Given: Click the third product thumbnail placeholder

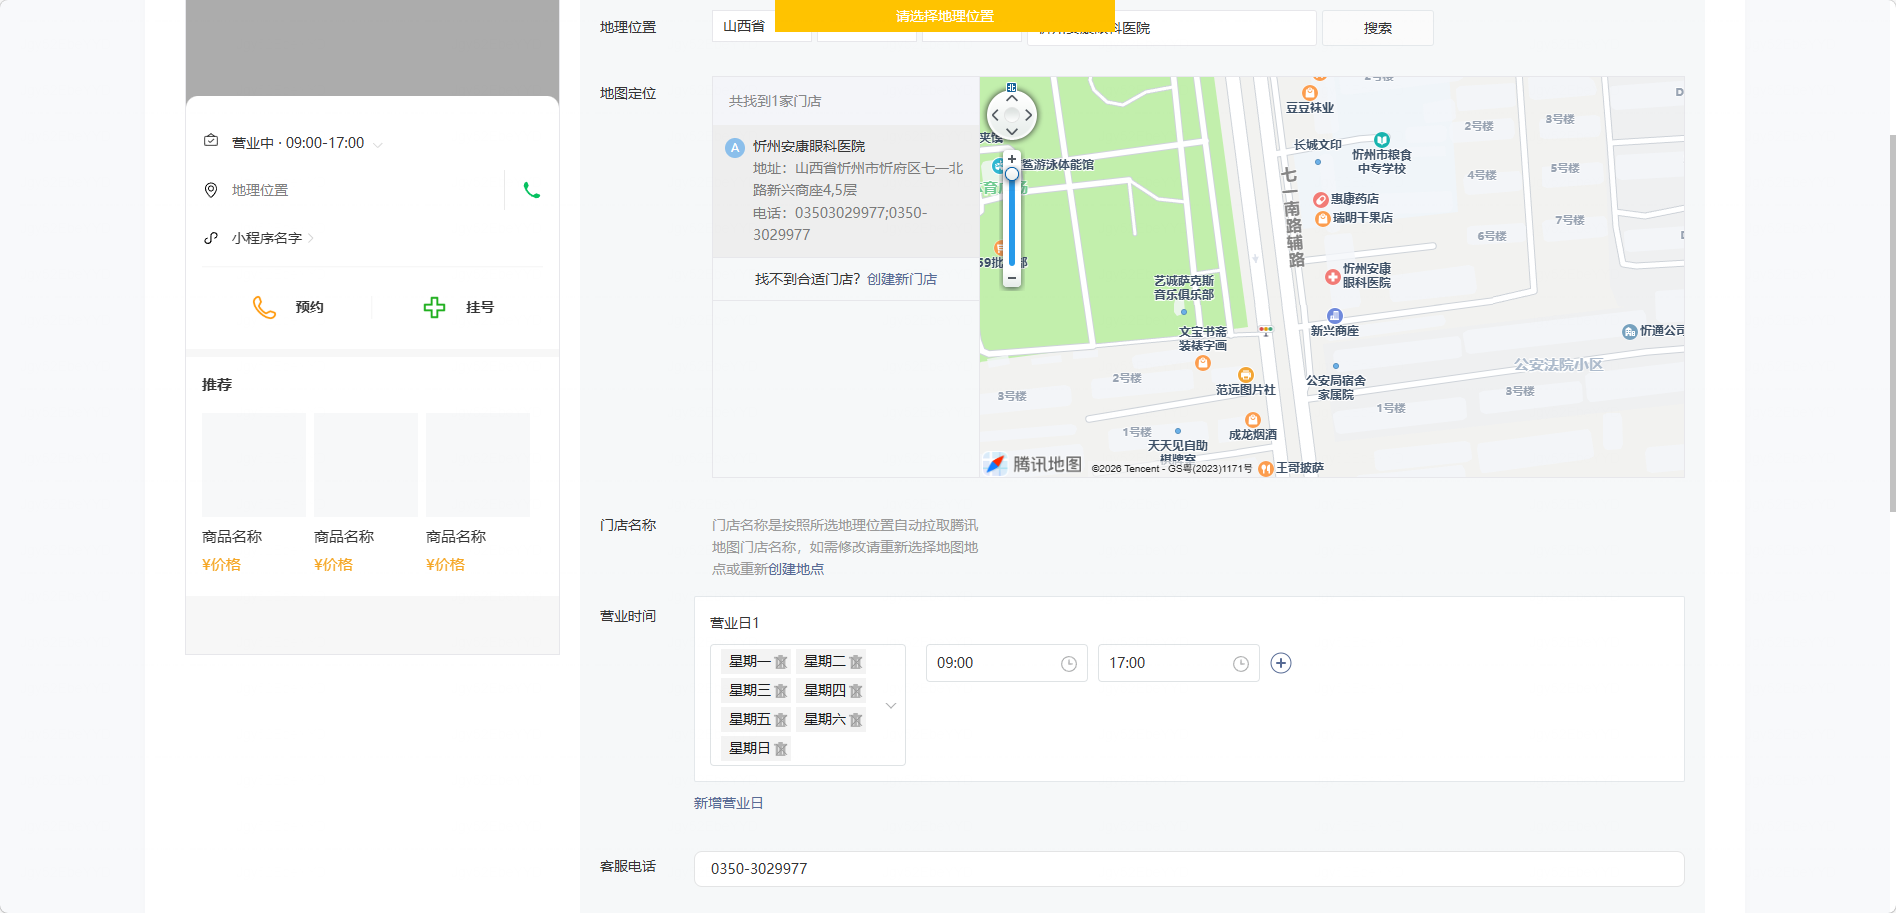Looking at the screenshot, I should click(x=478, y=465).
